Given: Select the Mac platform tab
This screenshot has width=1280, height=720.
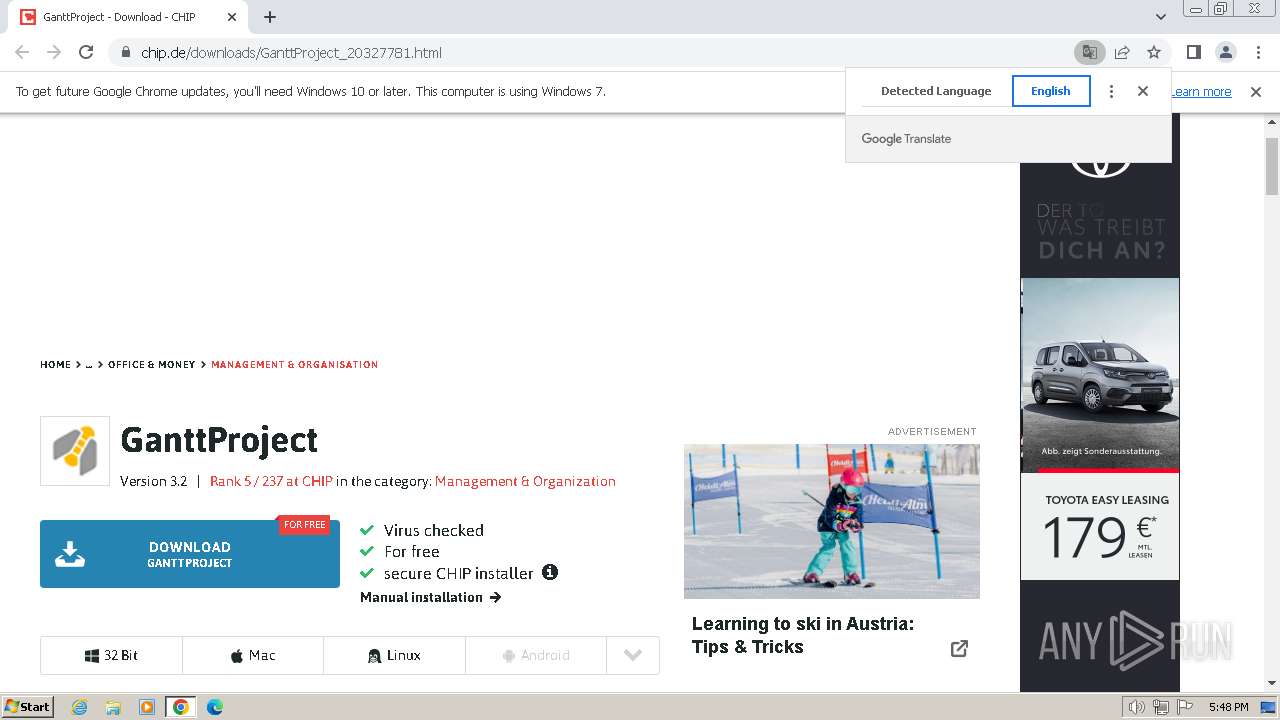Looking at the screenshot, I should (x=253, y=655).
